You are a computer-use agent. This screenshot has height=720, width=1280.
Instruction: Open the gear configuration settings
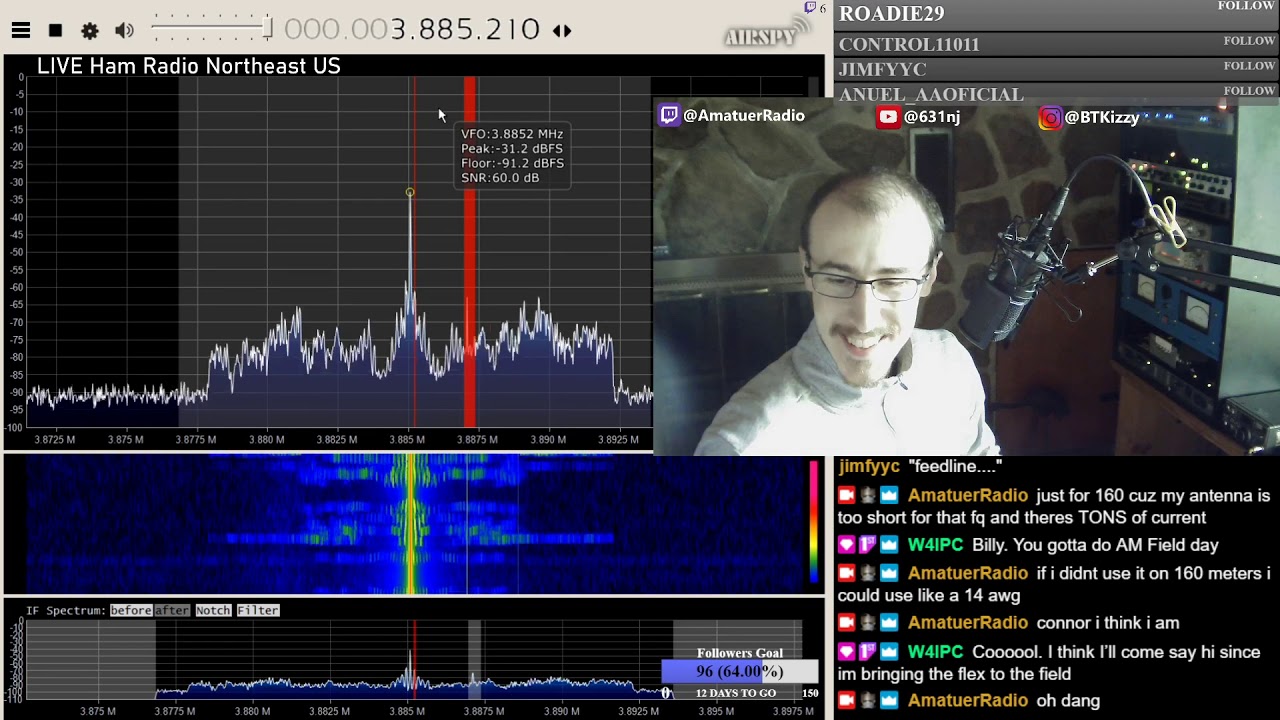[90, 31]
